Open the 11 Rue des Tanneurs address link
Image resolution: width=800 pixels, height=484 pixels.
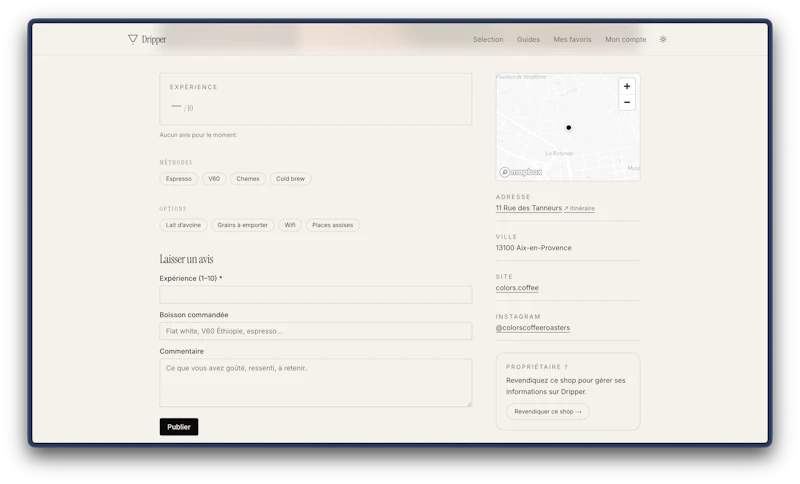529,208
